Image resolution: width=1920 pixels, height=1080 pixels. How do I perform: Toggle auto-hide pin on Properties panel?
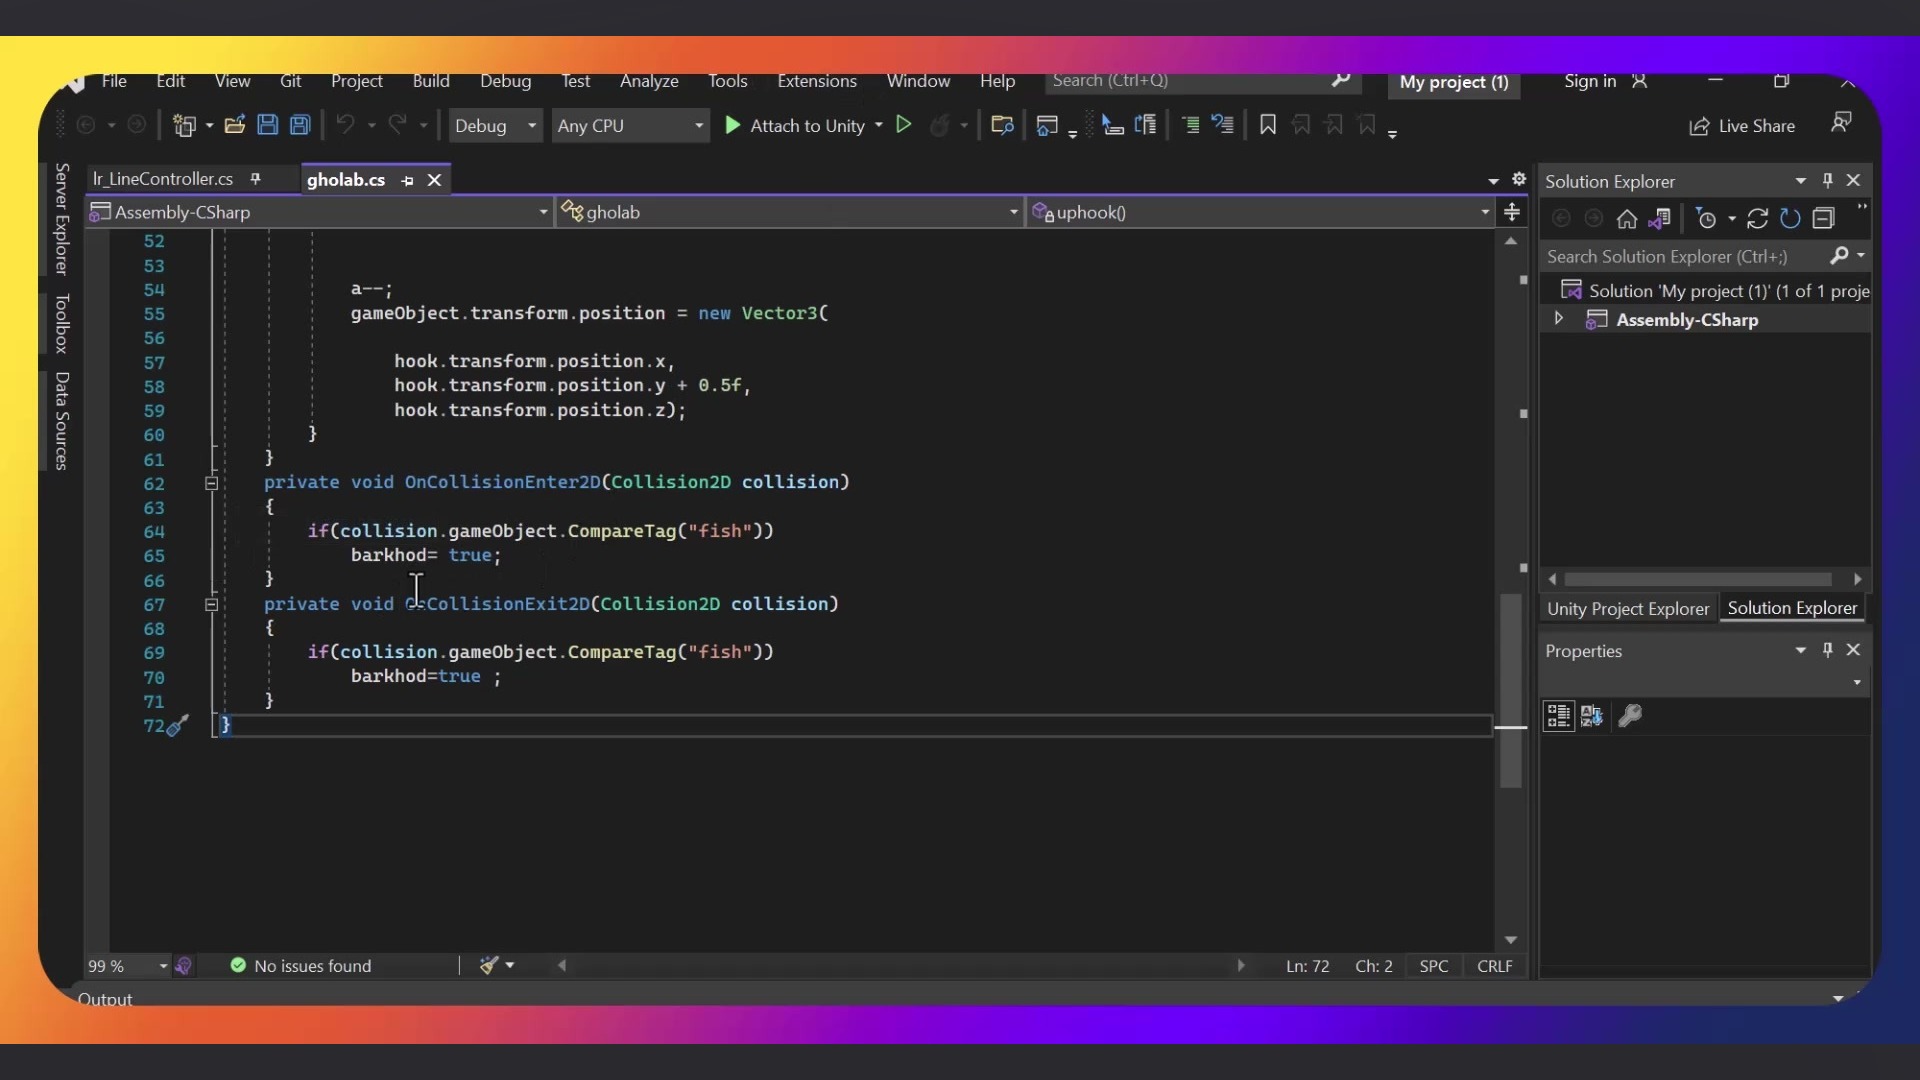[1827, 650]
